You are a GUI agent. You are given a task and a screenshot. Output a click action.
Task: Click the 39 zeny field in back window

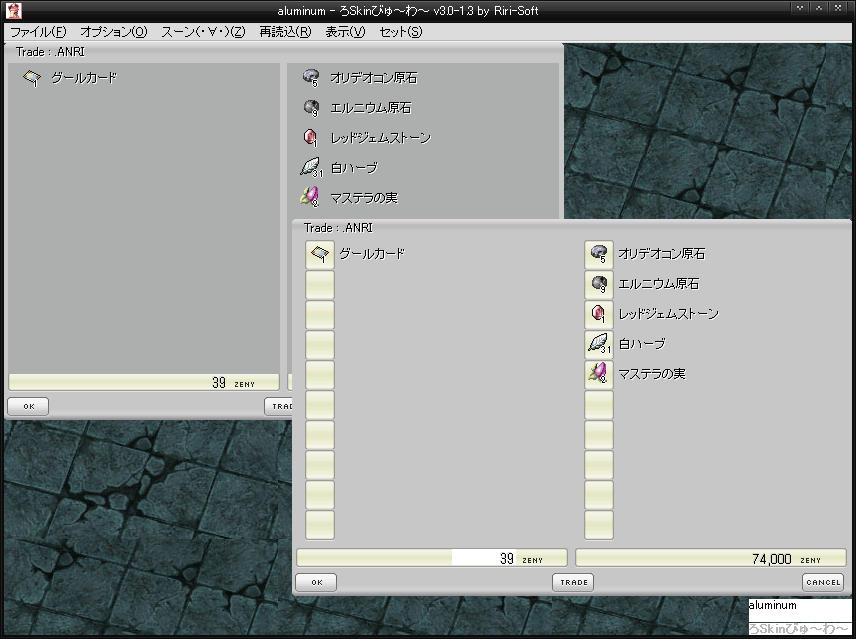click(x=144, y=382)
